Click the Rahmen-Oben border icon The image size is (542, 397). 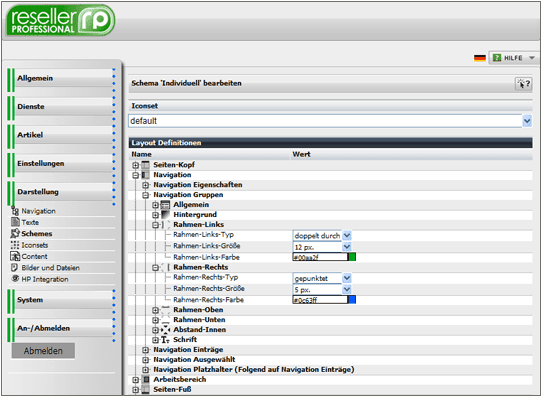pos(166,310)
